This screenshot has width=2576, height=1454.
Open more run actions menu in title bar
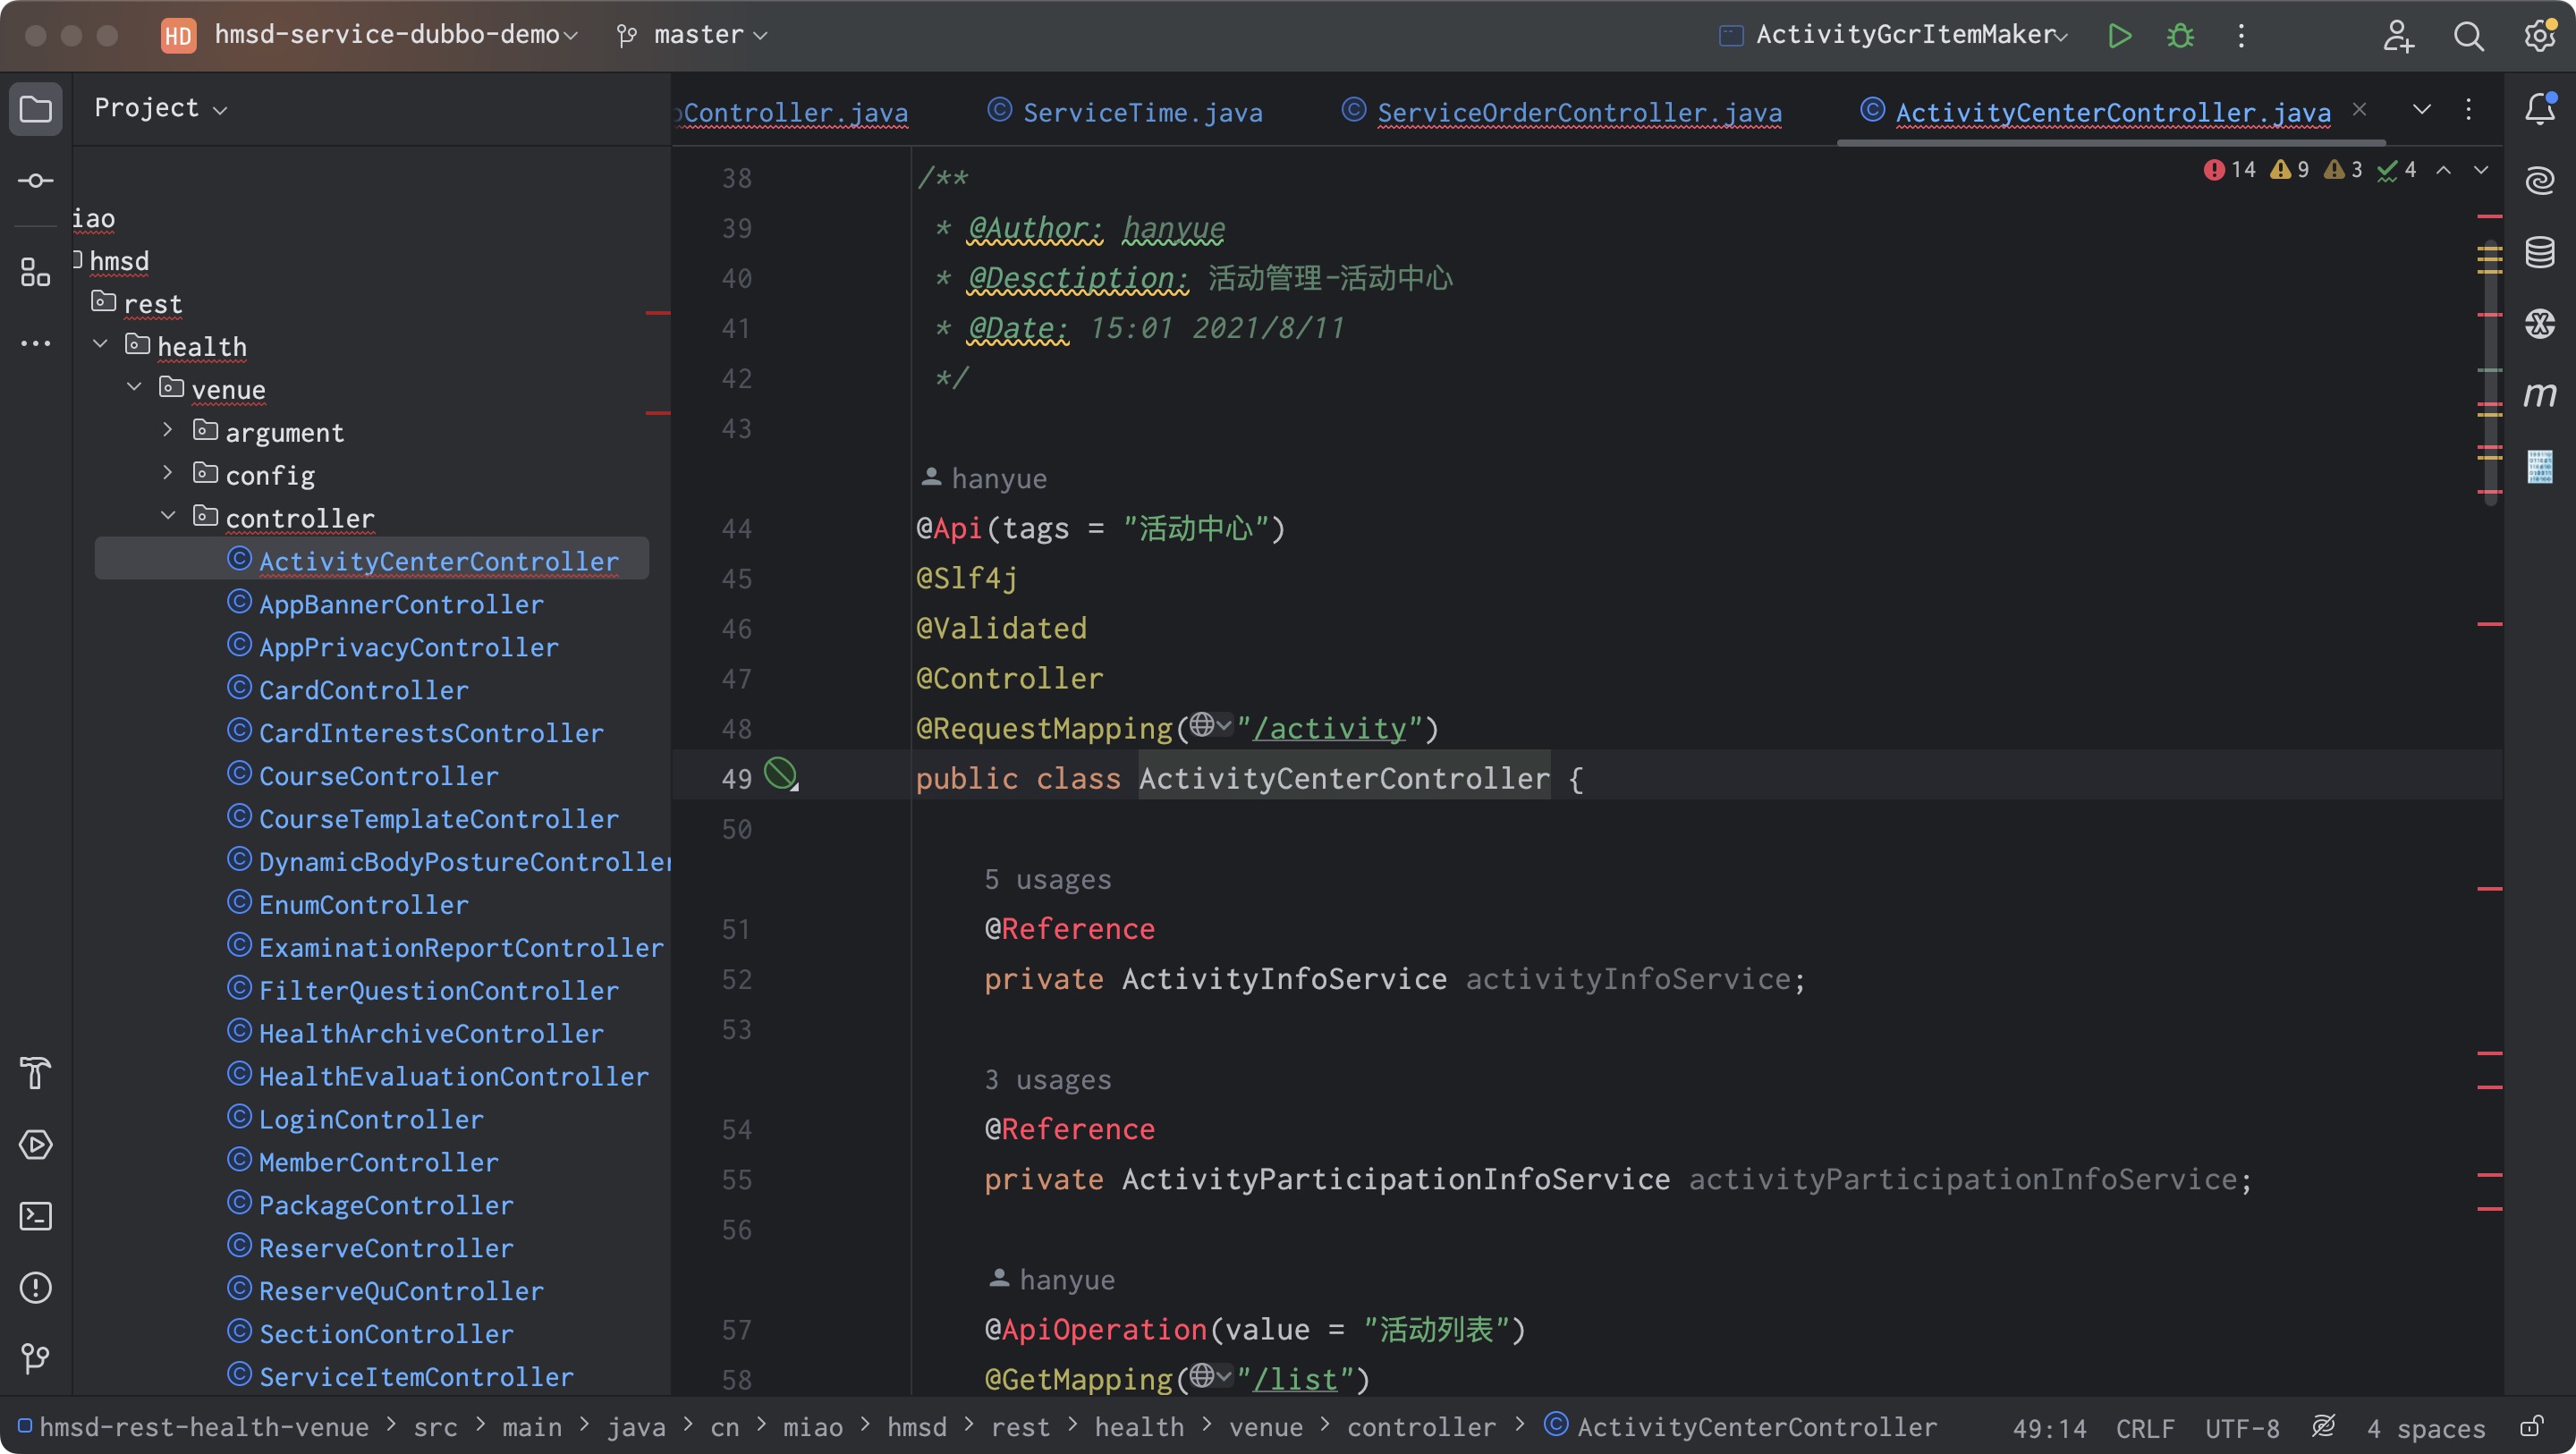pyautogui.click(x=2241, y=36)
